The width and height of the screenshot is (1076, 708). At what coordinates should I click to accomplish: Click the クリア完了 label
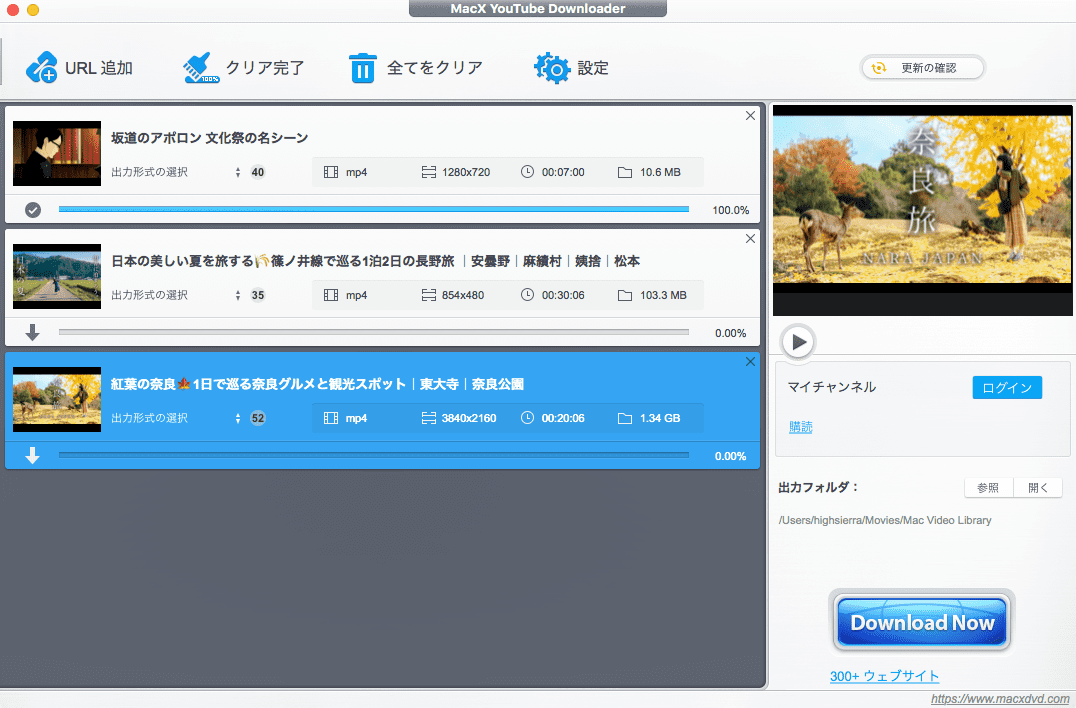pyautogui.click(x=265, y=68)
